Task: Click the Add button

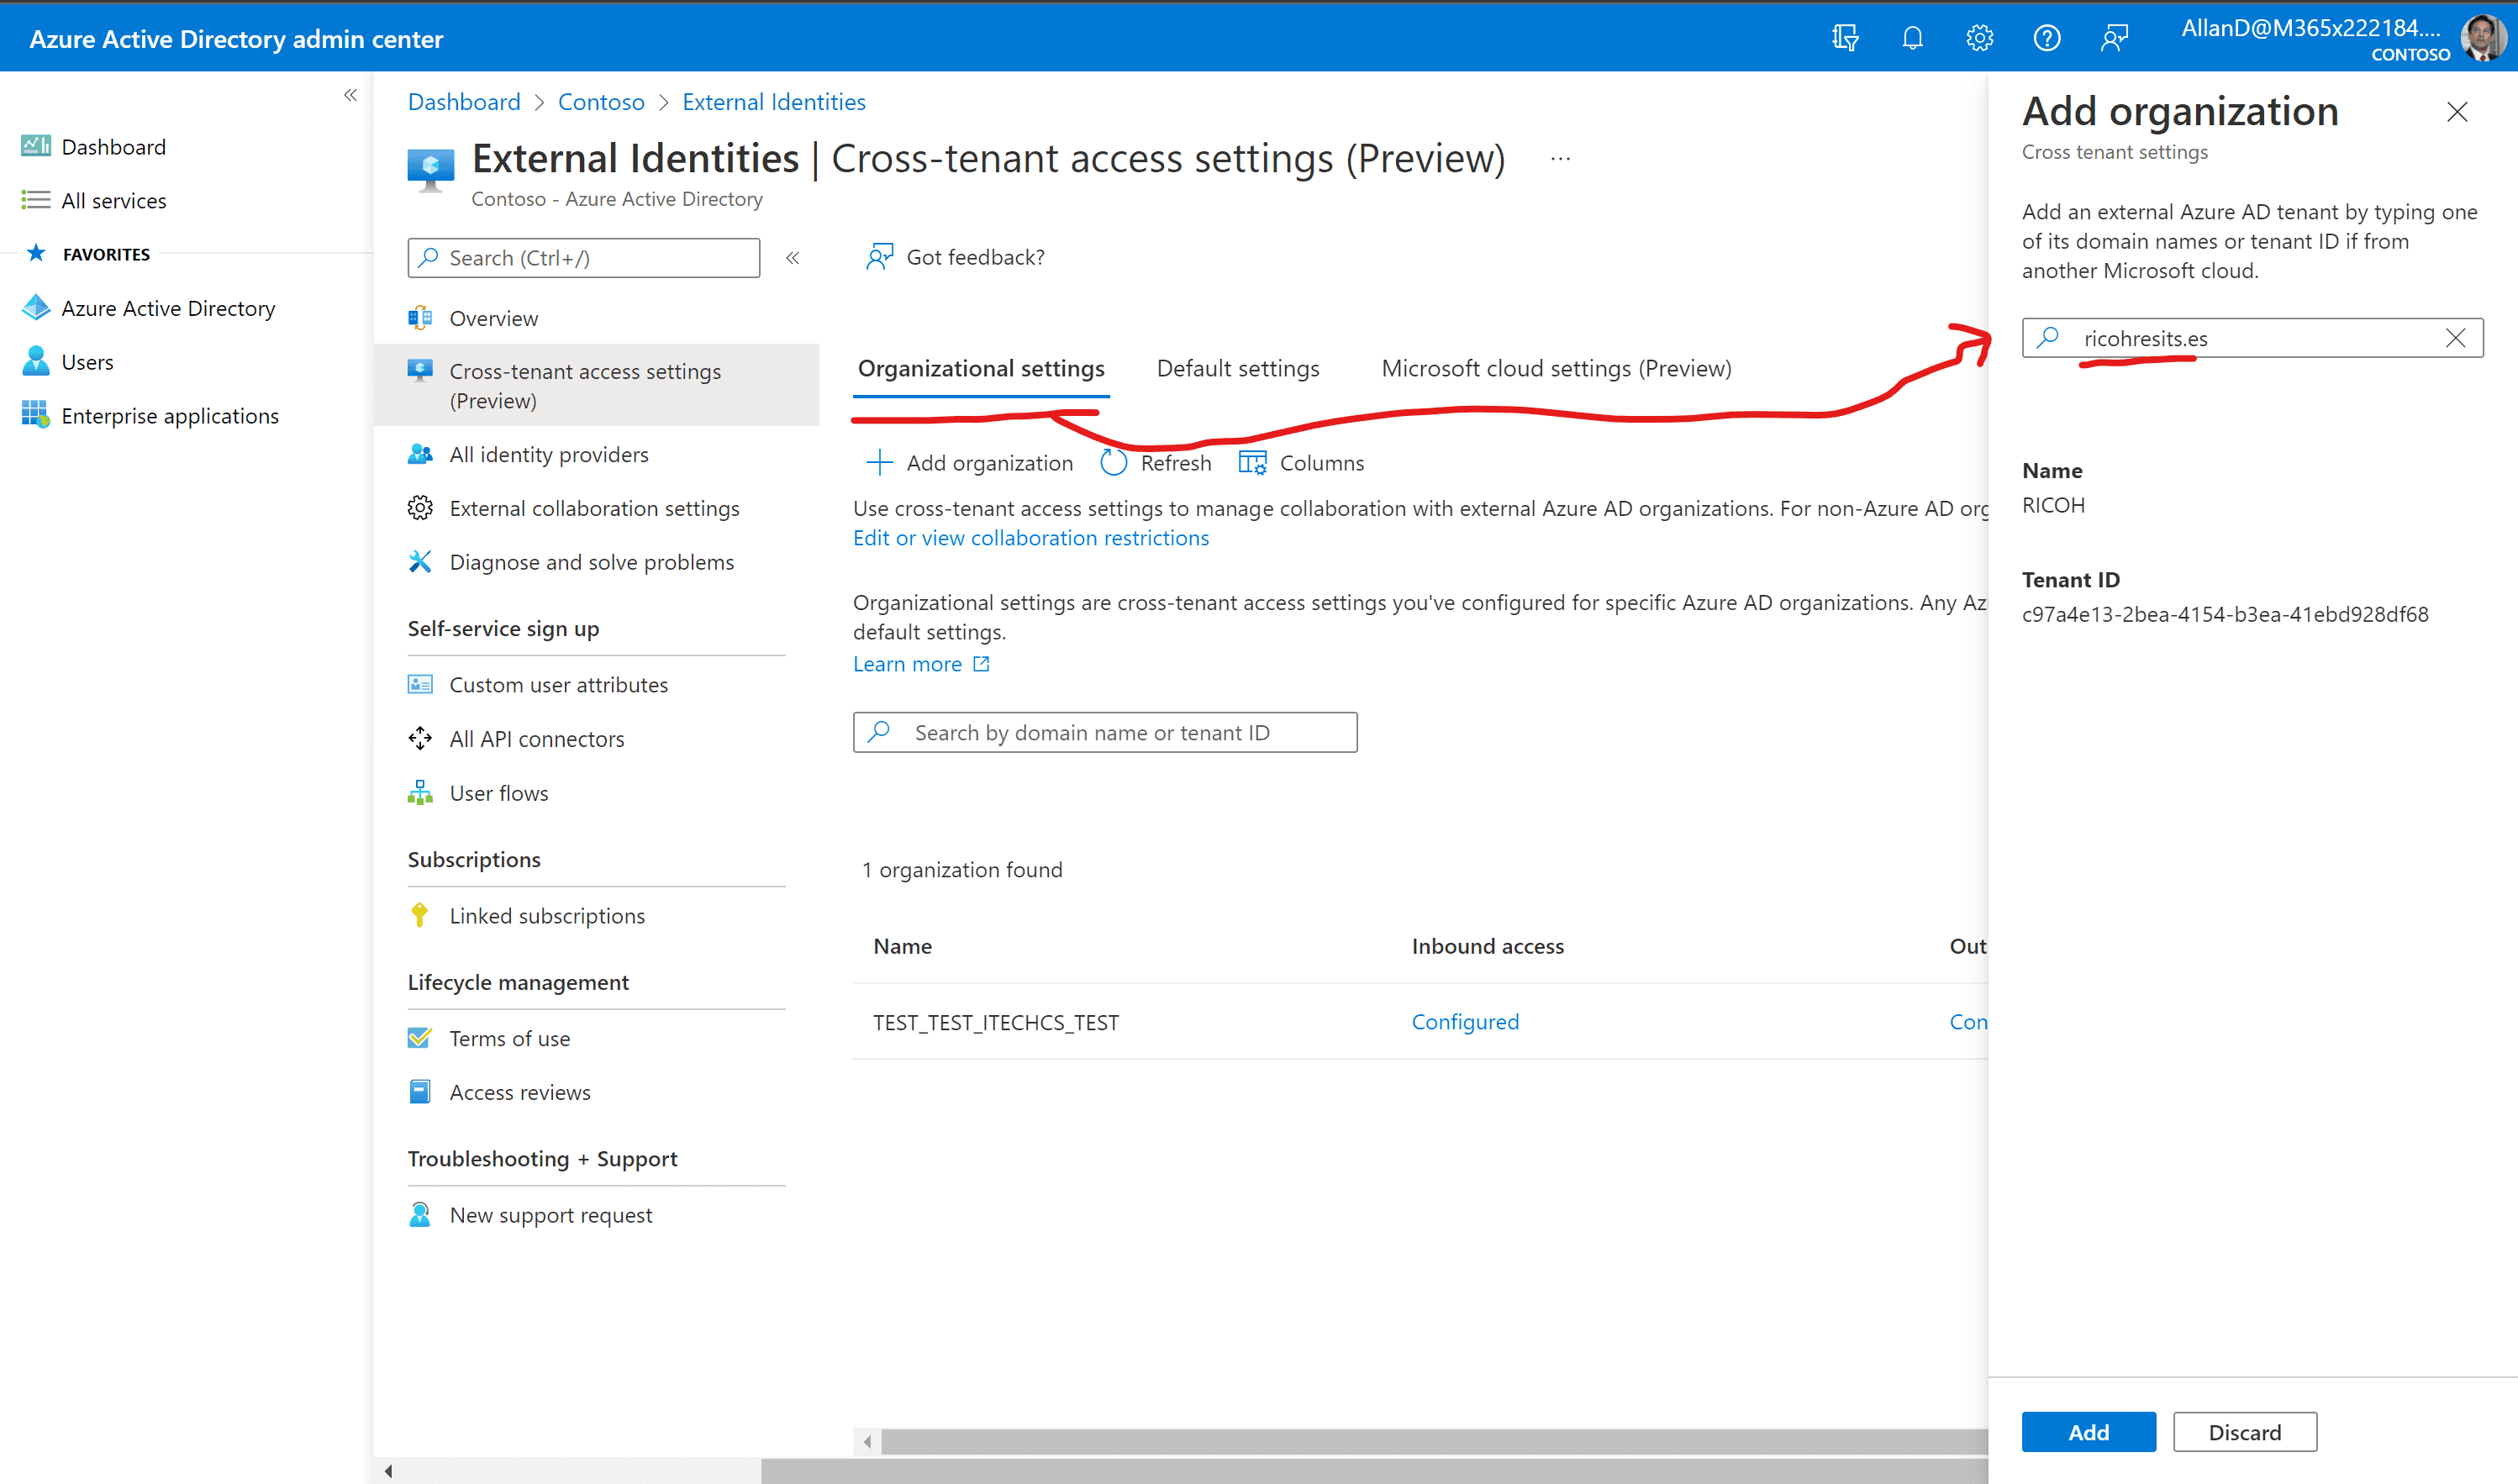Action: [2088, 1432]
